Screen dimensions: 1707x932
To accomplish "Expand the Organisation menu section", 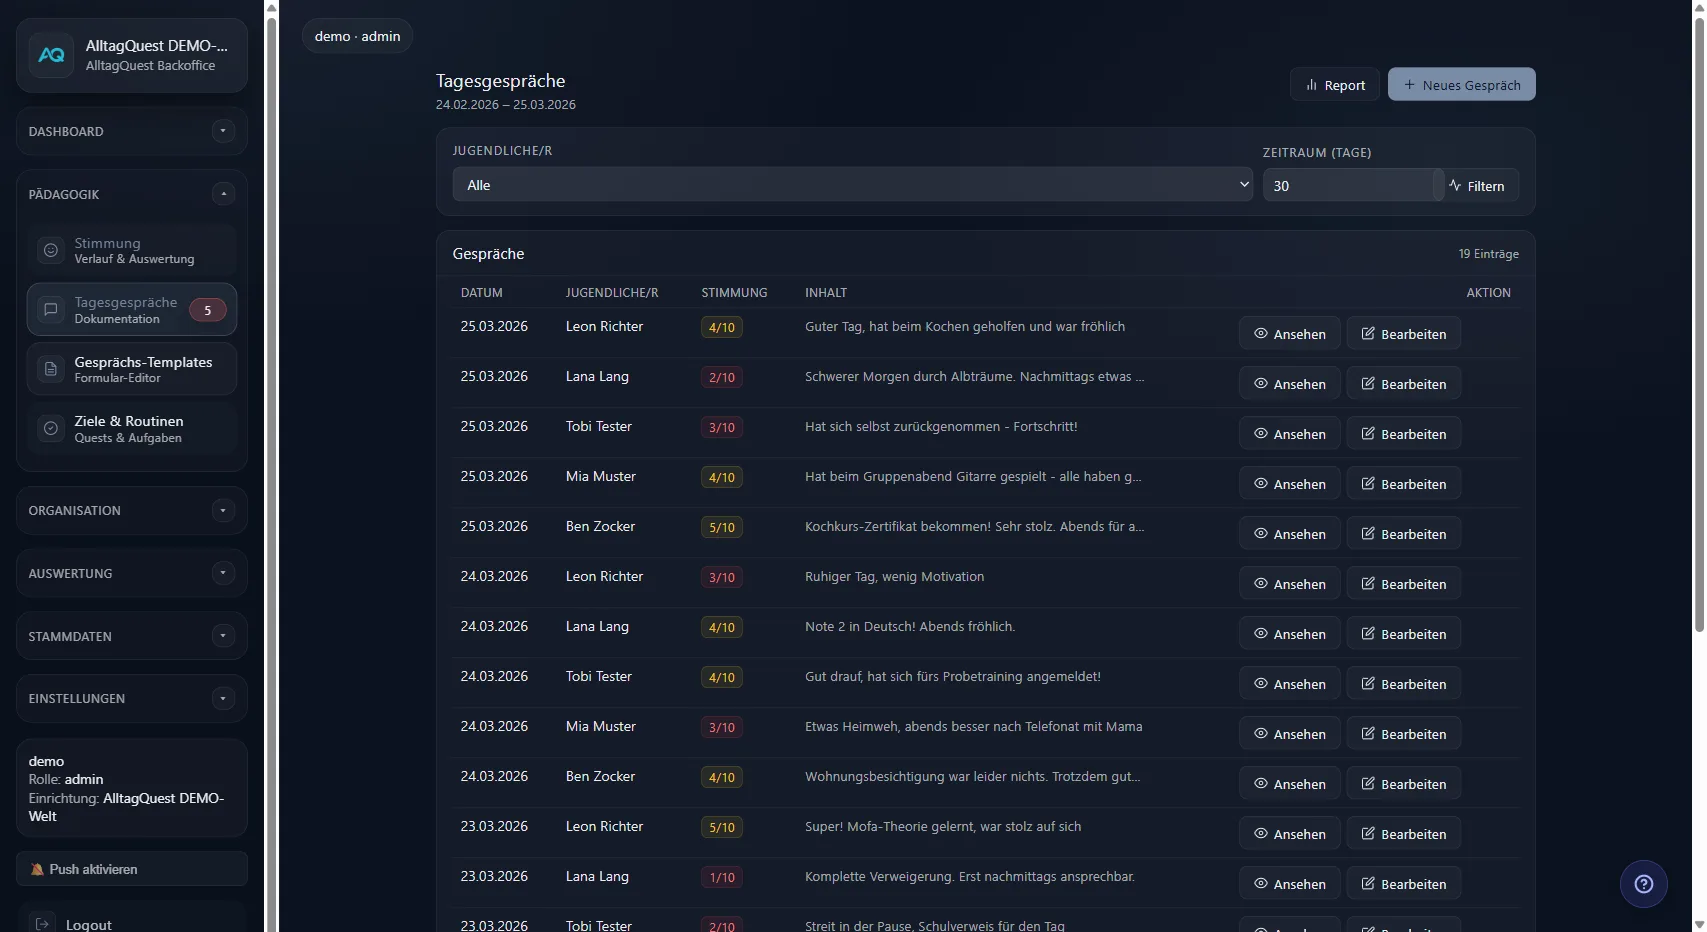I will (x=223, y=511).
